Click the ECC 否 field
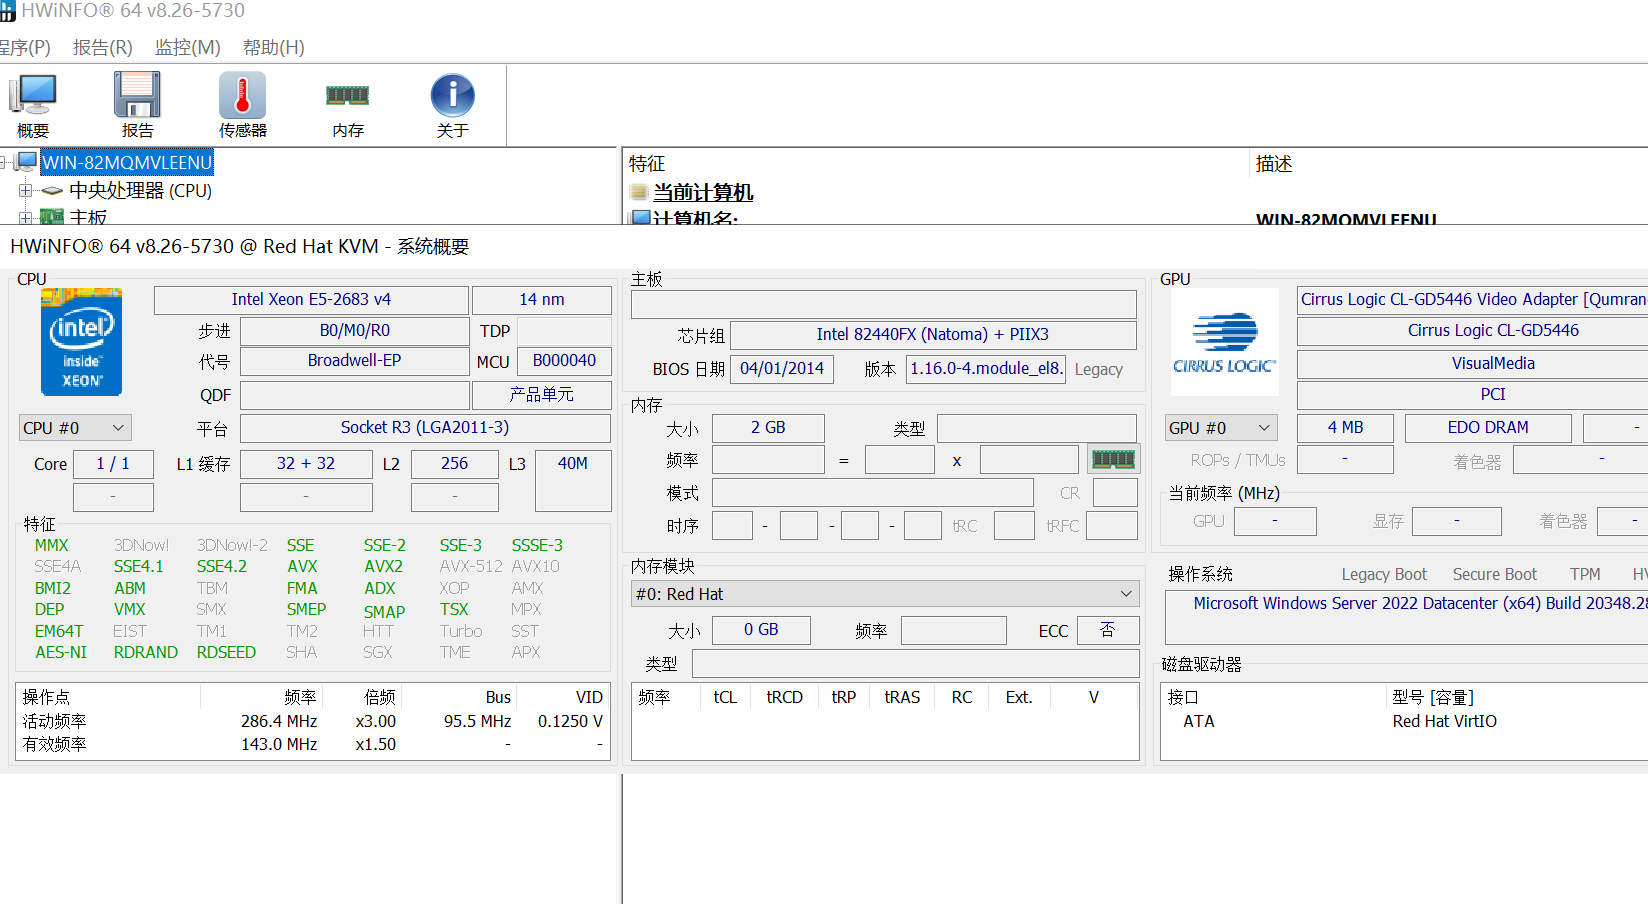The width and height of the screenshot is (1648, 904). point(1107,630)
